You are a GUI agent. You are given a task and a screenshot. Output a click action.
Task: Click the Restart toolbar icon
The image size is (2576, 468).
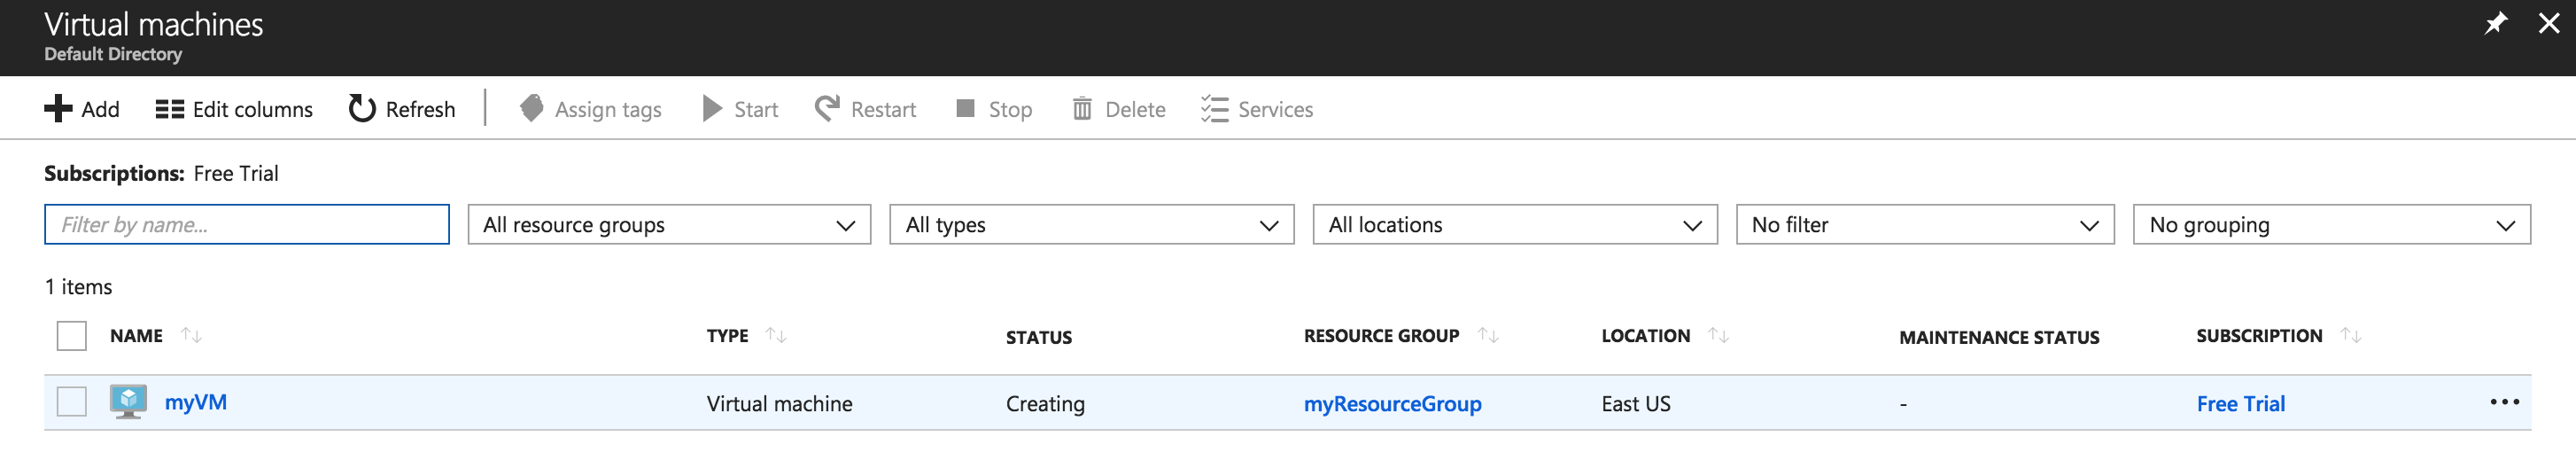827,109
